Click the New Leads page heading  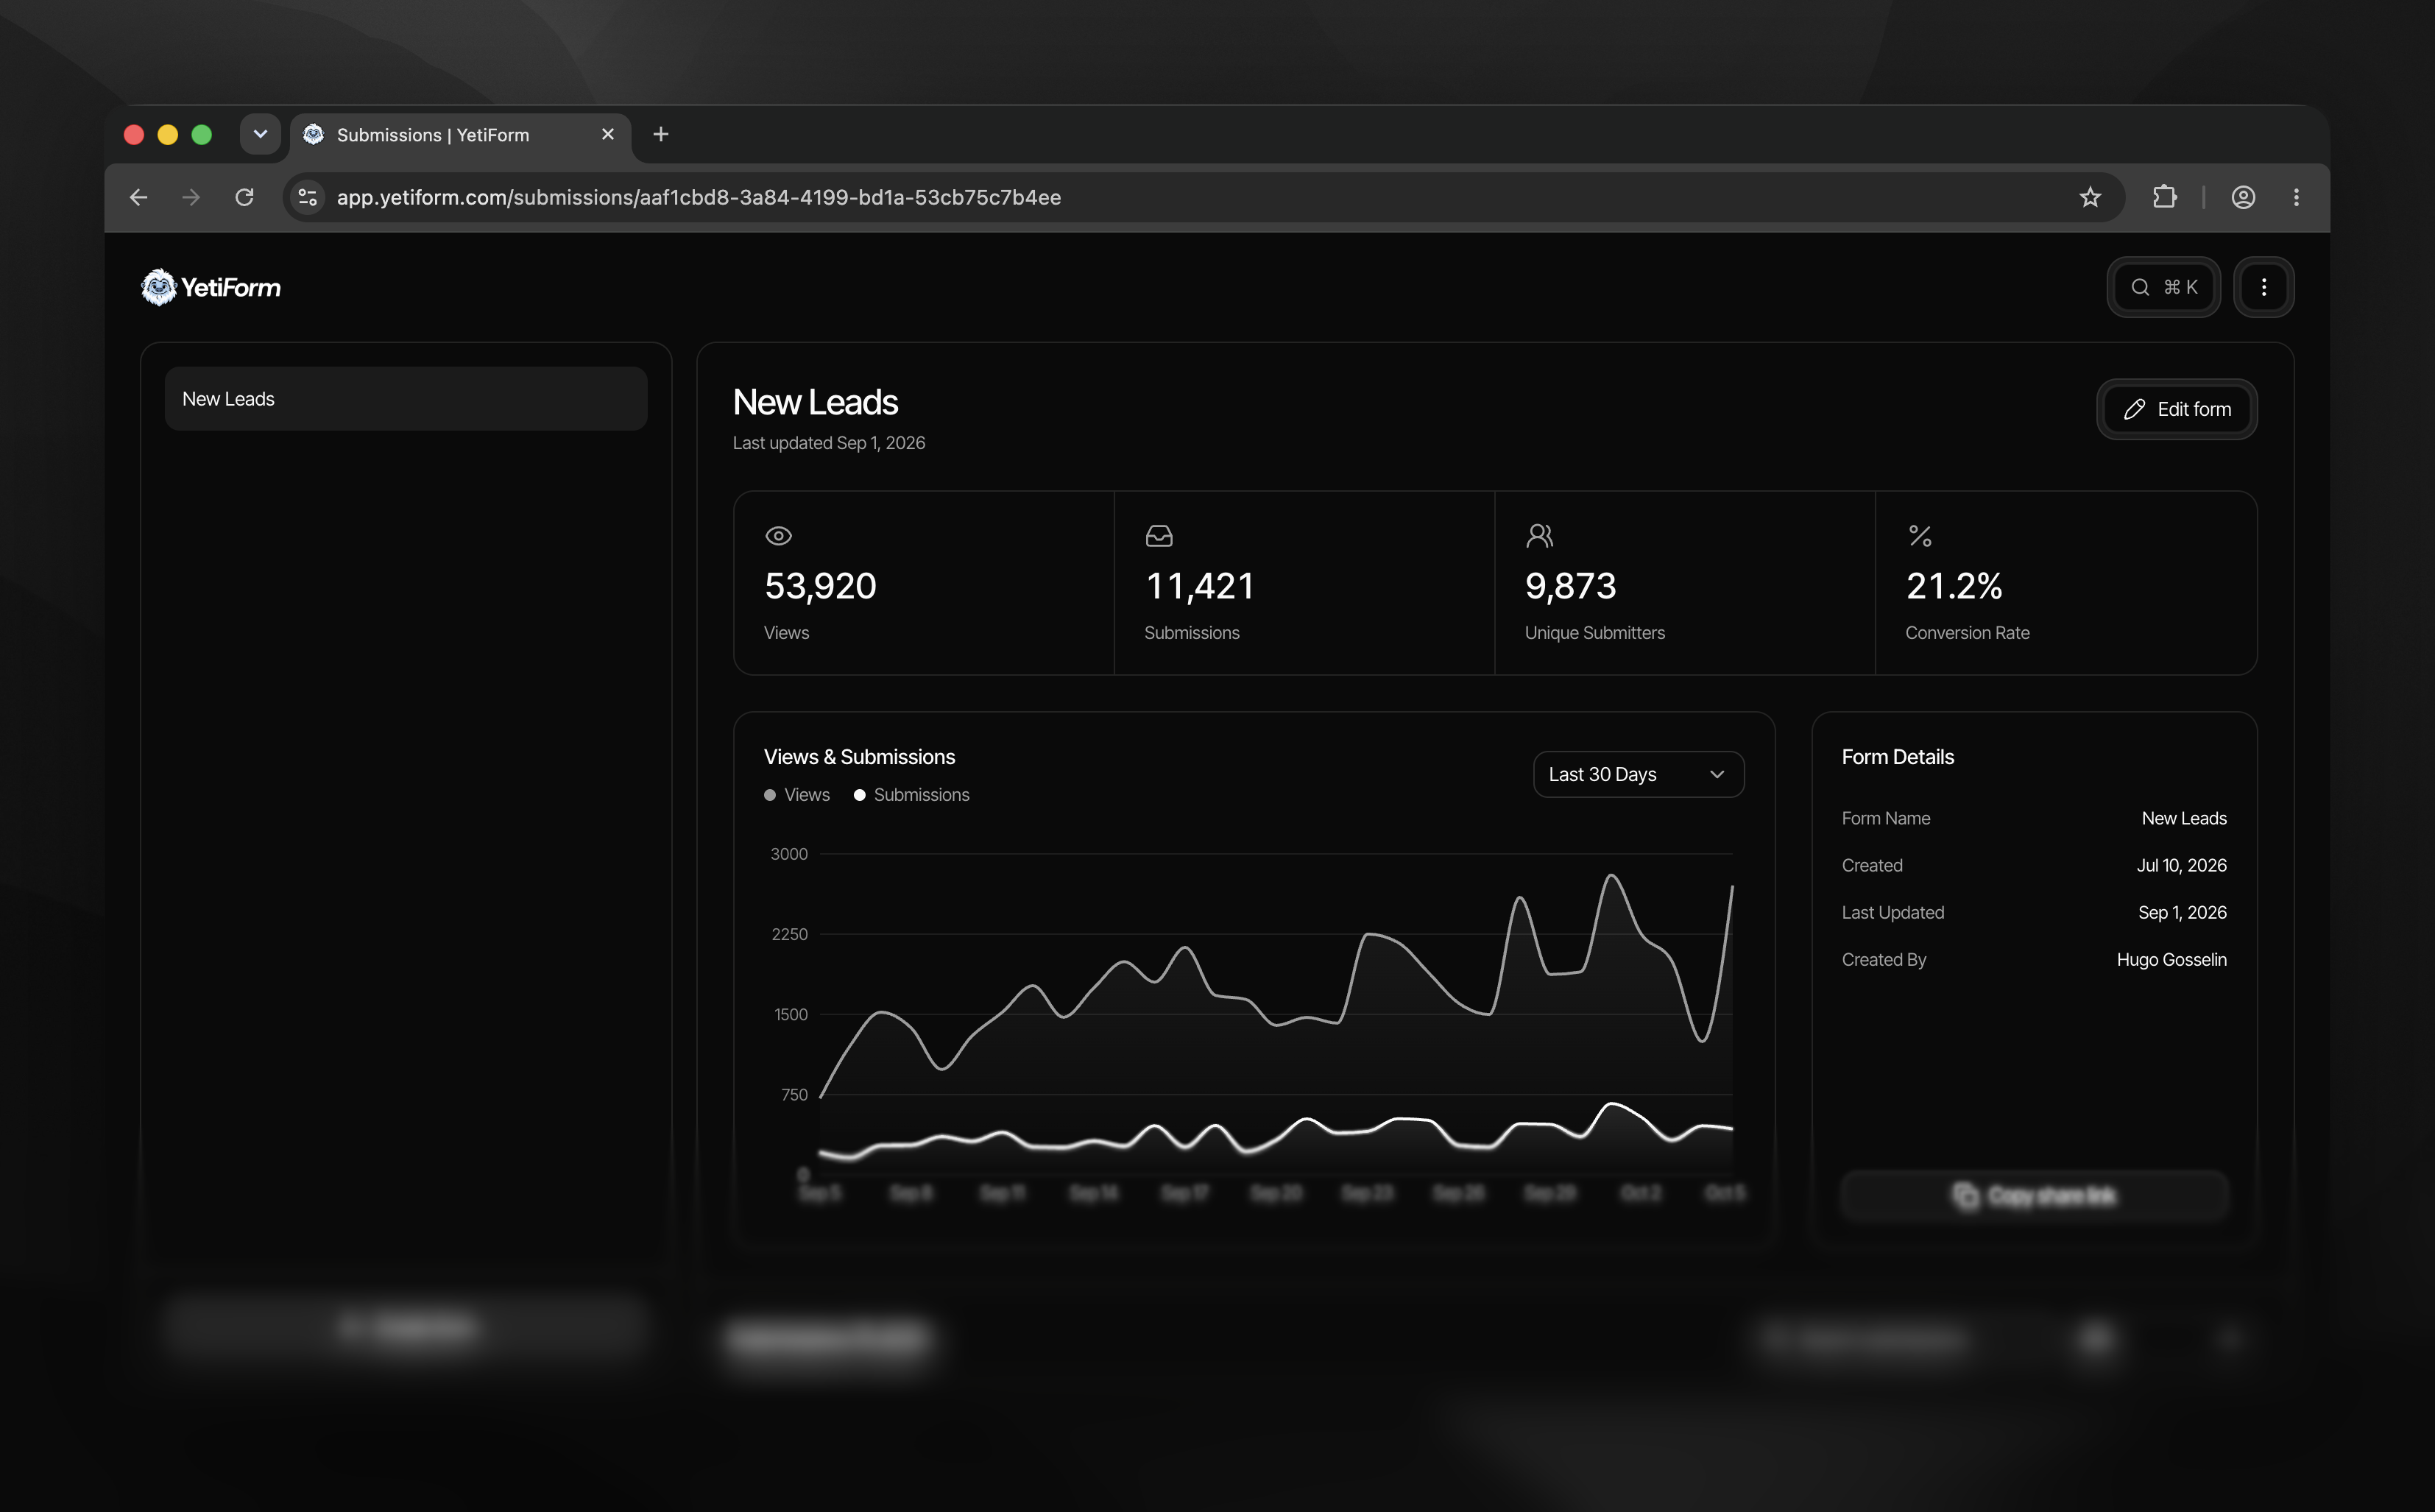(x=815, y=402)
